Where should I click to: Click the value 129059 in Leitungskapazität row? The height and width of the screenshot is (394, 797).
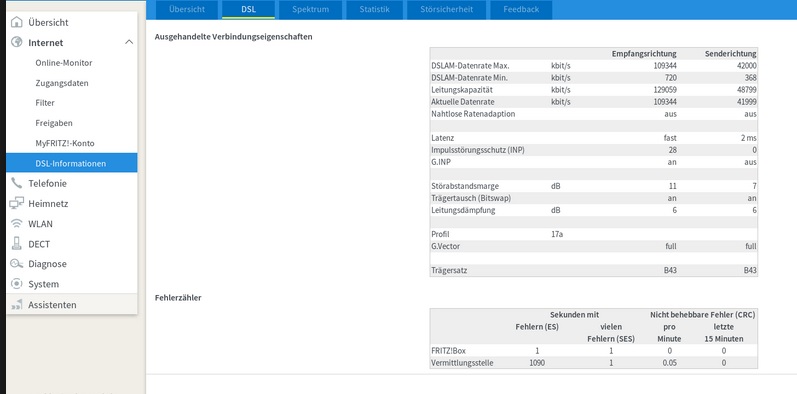pyautogui.click(x=665, y=89)
